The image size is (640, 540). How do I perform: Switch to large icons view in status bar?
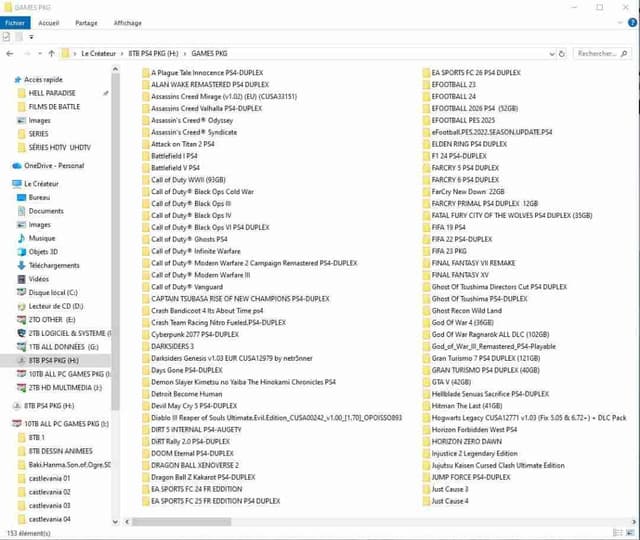pos(632,533)
